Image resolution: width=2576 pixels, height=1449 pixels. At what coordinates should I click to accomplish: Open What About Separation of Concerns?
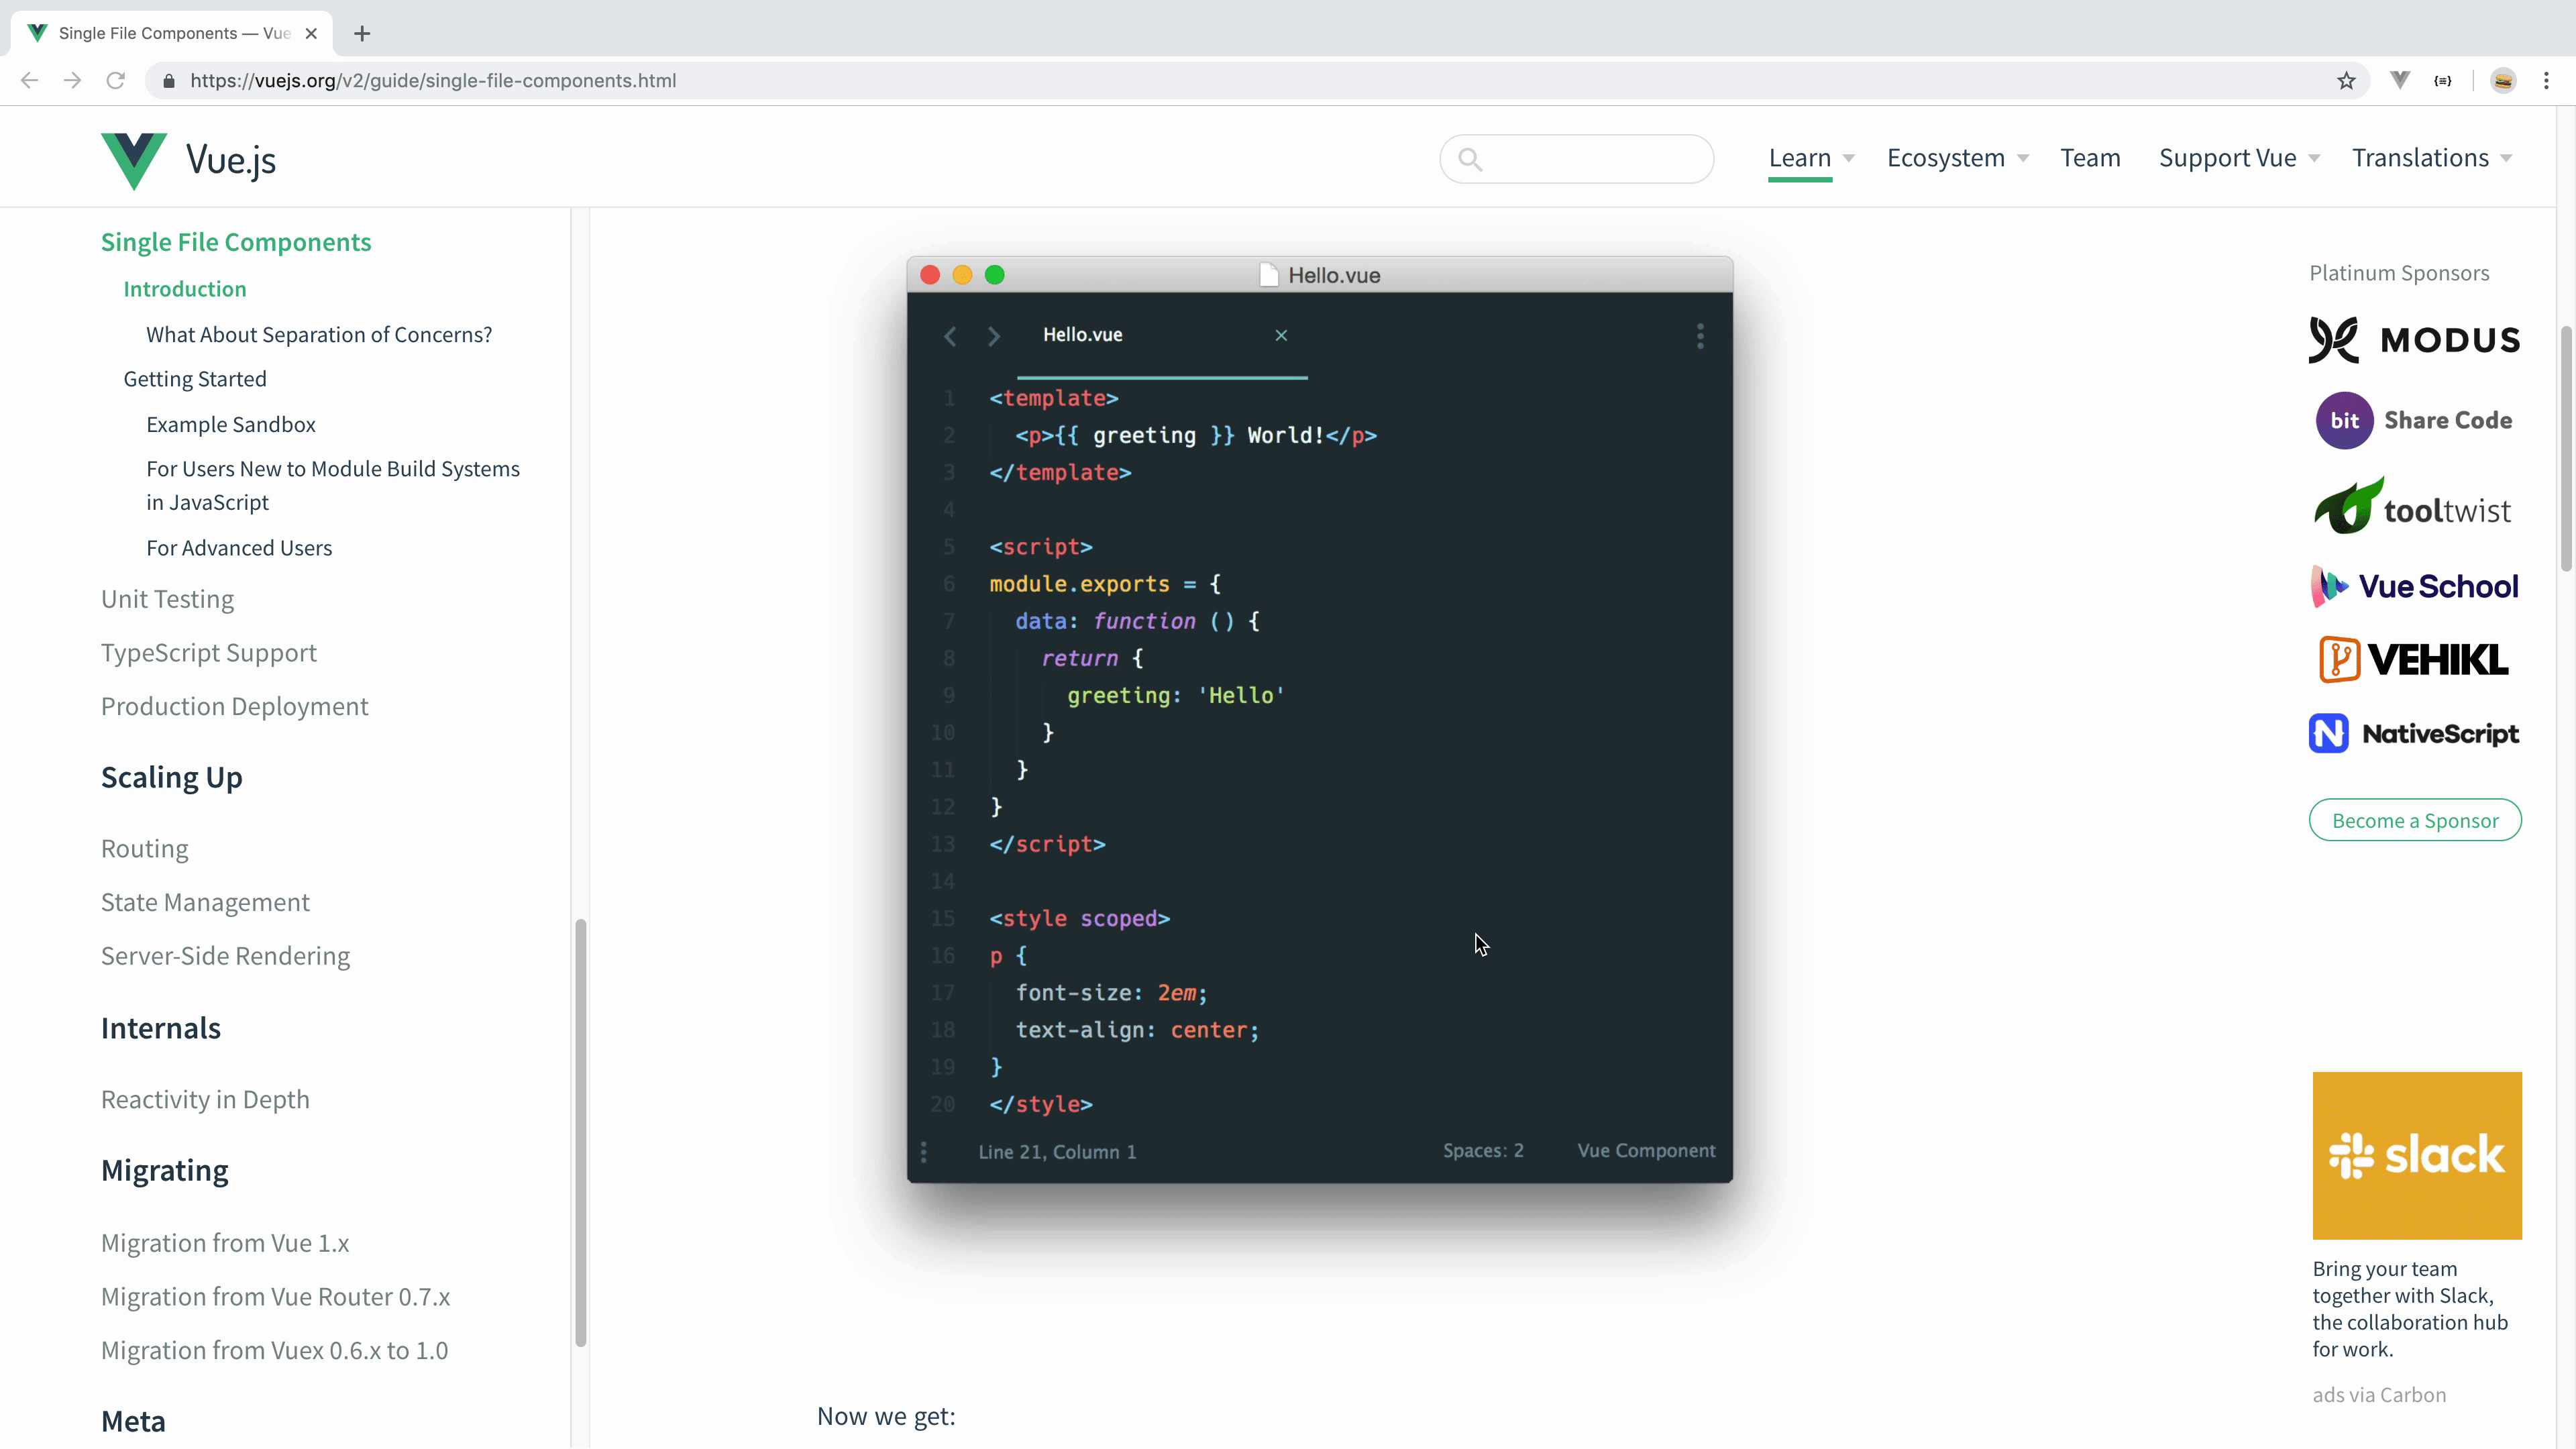click(319, 334)
